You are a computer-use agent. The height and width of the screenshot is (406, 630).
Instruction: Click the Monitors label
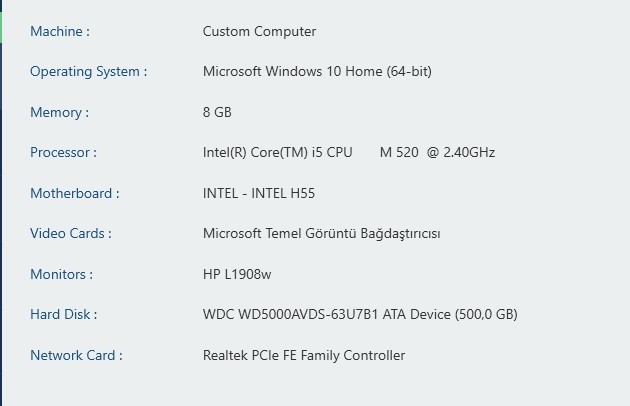pos(61,274)
